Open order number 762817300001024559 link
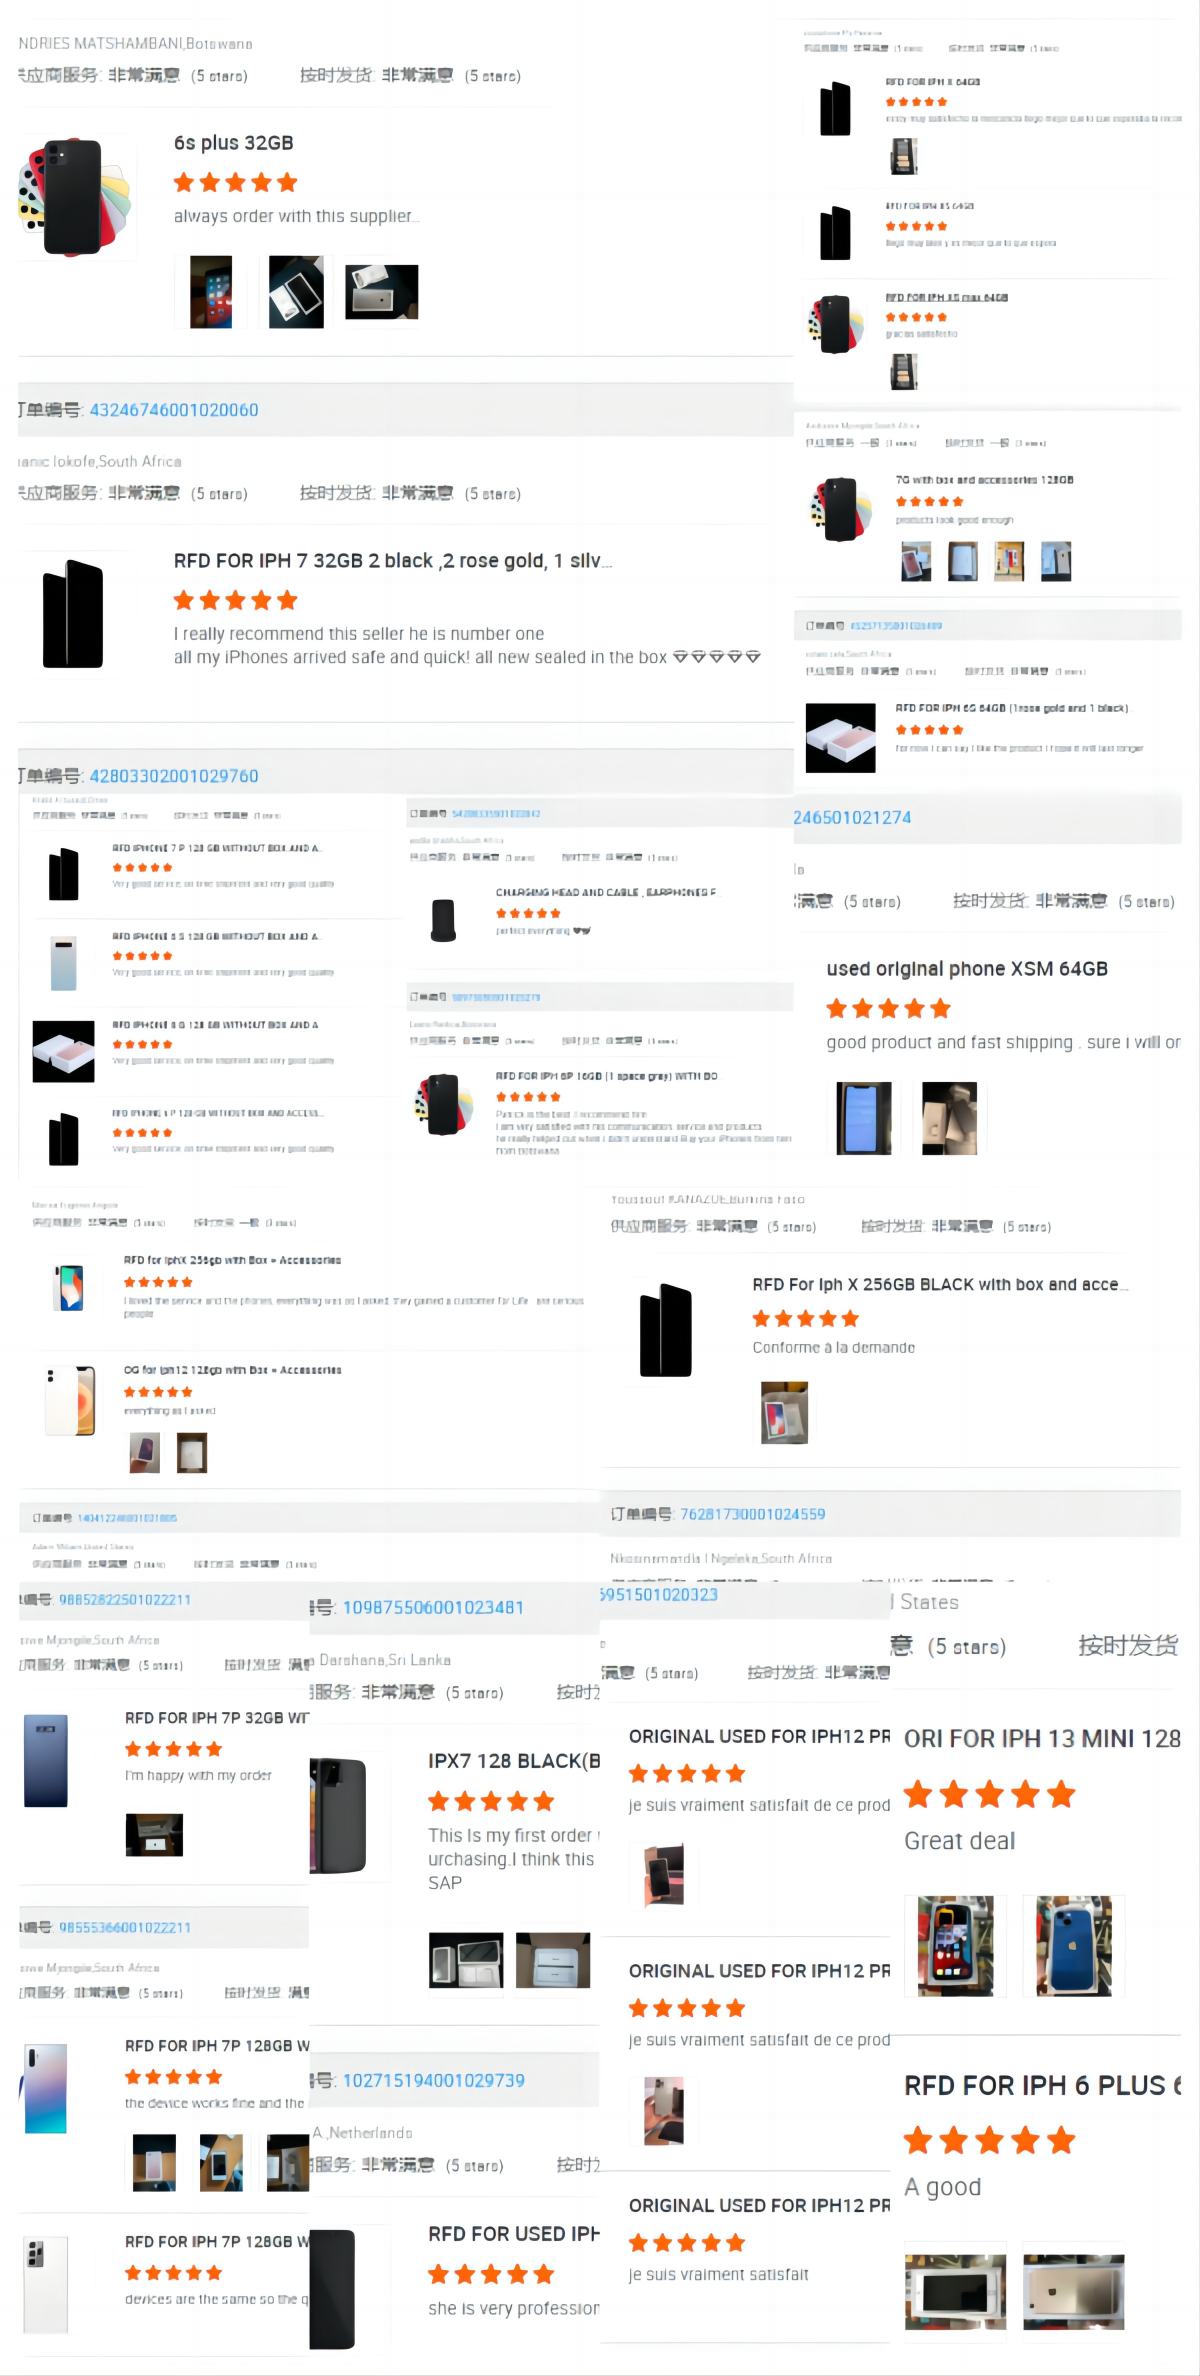Image resolution: width=1200 pixels, height=2376 pixels. tap(753, 1514)
